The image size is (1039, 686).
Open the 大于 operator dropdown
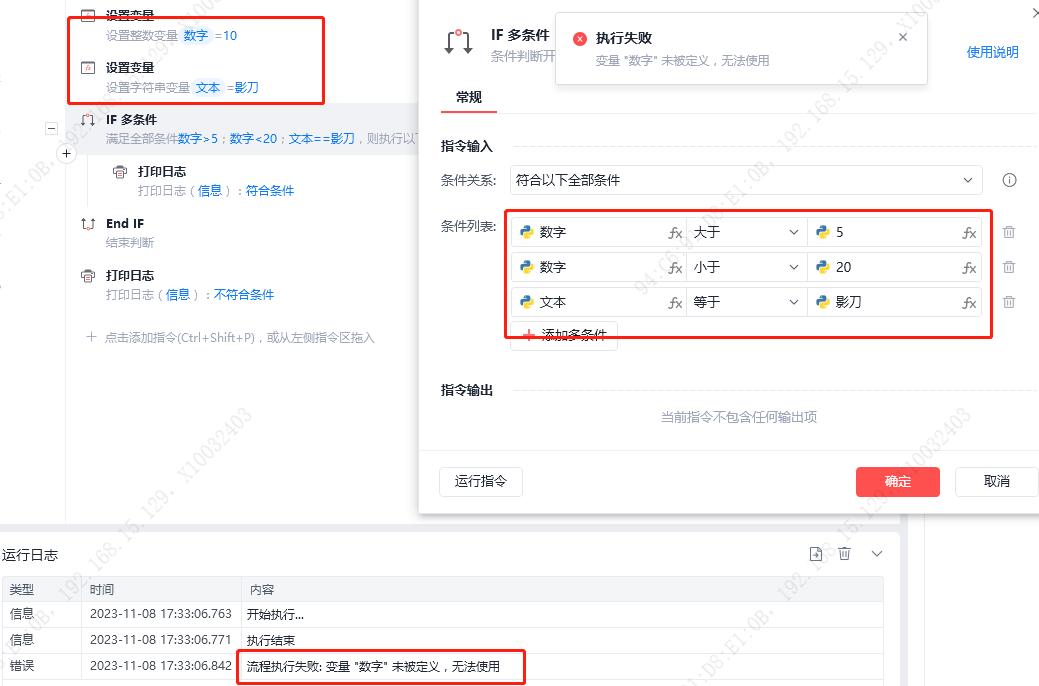(x=746, y=232)
